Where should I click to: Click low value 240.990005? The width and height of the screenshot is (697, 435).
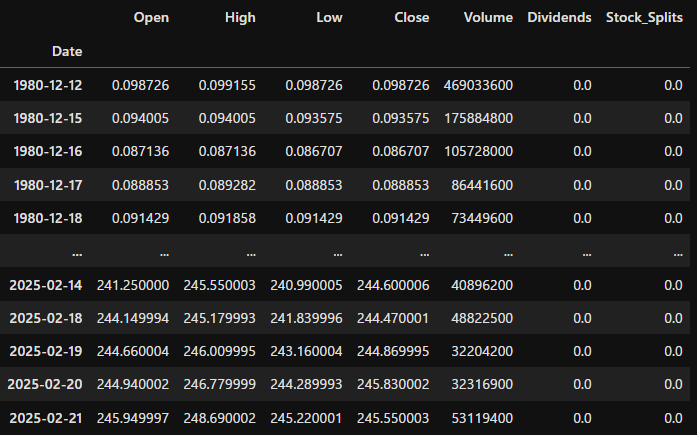click(306, 285)
